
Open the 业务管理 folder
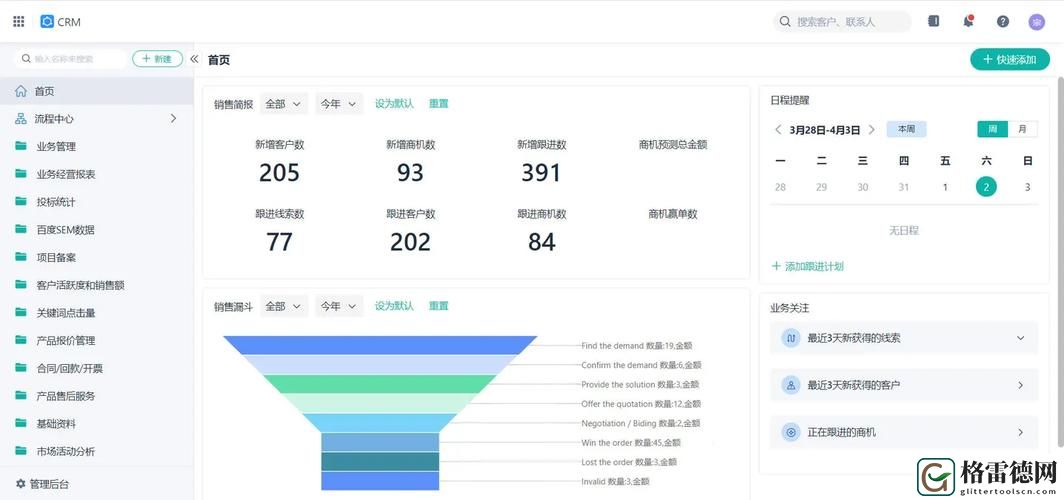pos(21,146)
